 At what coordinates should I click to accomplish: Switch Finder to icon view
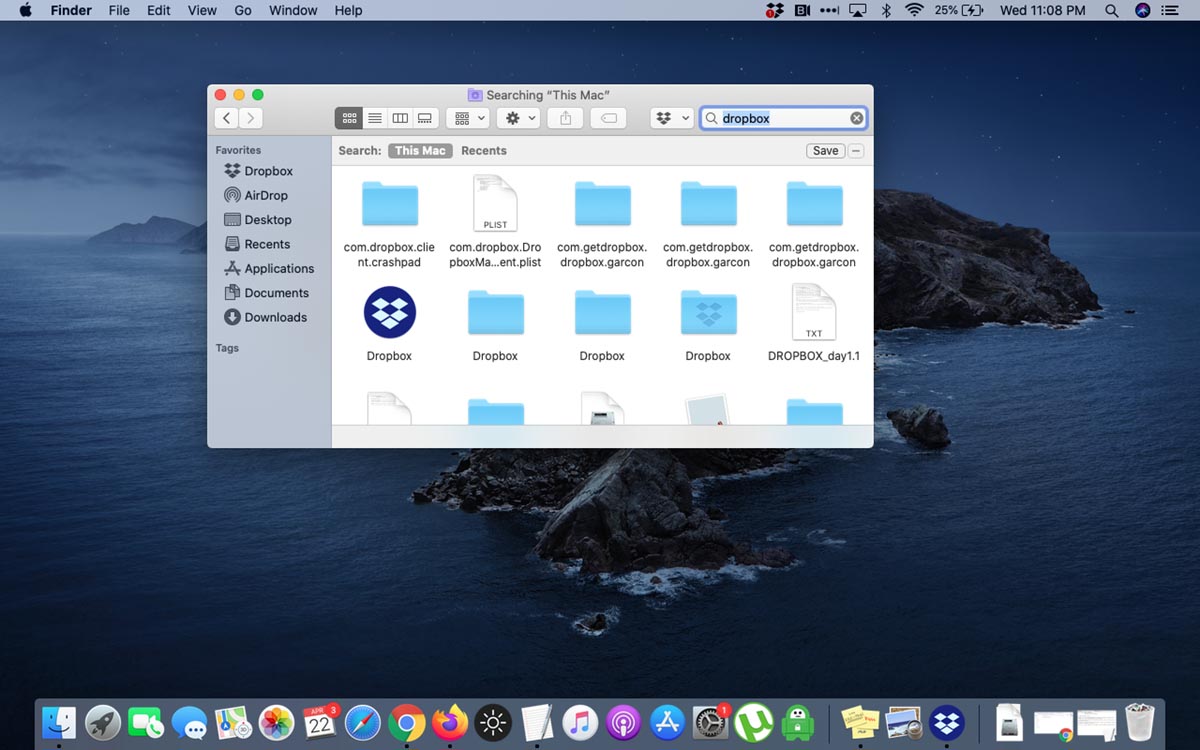click(349, 118)
